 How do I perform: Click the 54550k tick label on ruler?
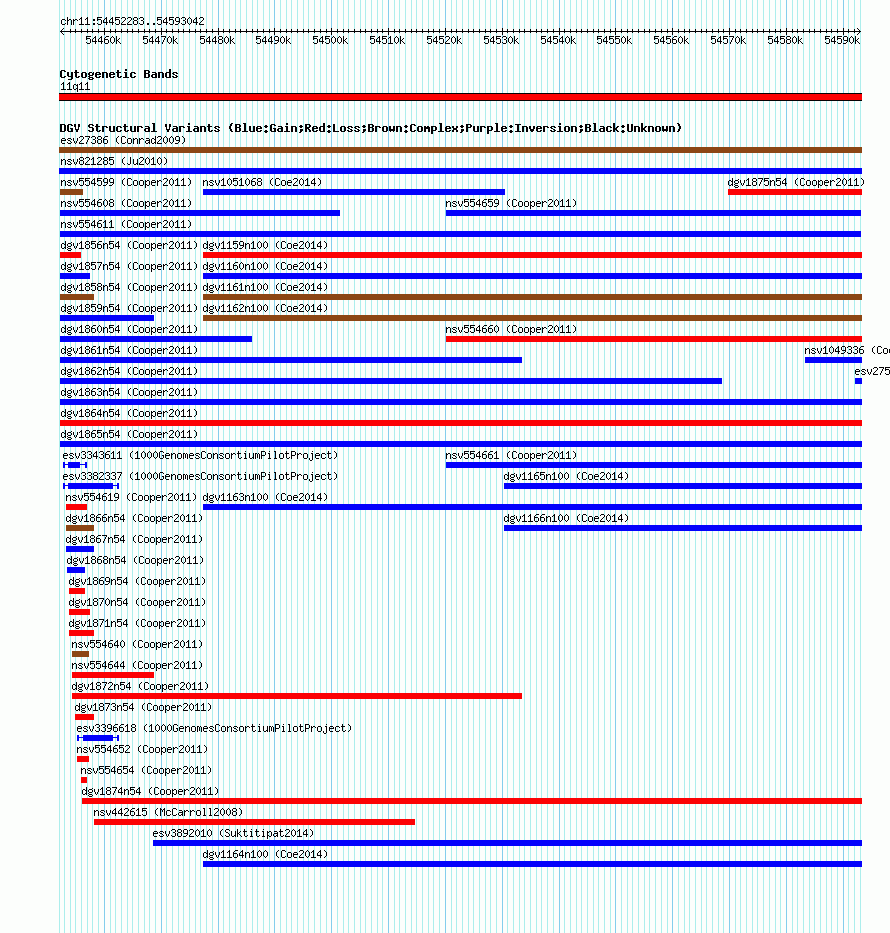pyautogui.click(x=614, y=40)
